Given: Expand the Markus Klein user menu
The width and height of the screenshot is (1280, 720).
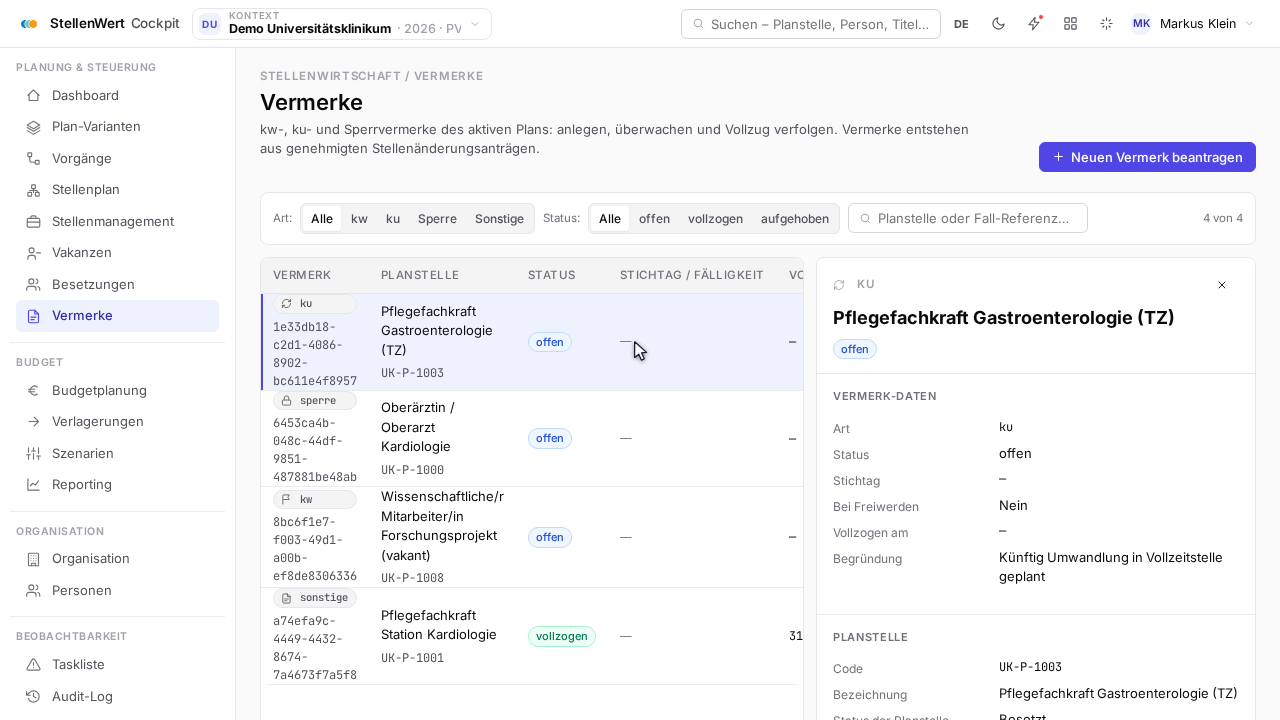Looking at the screenshot, I should click(x=1192, y=24).
